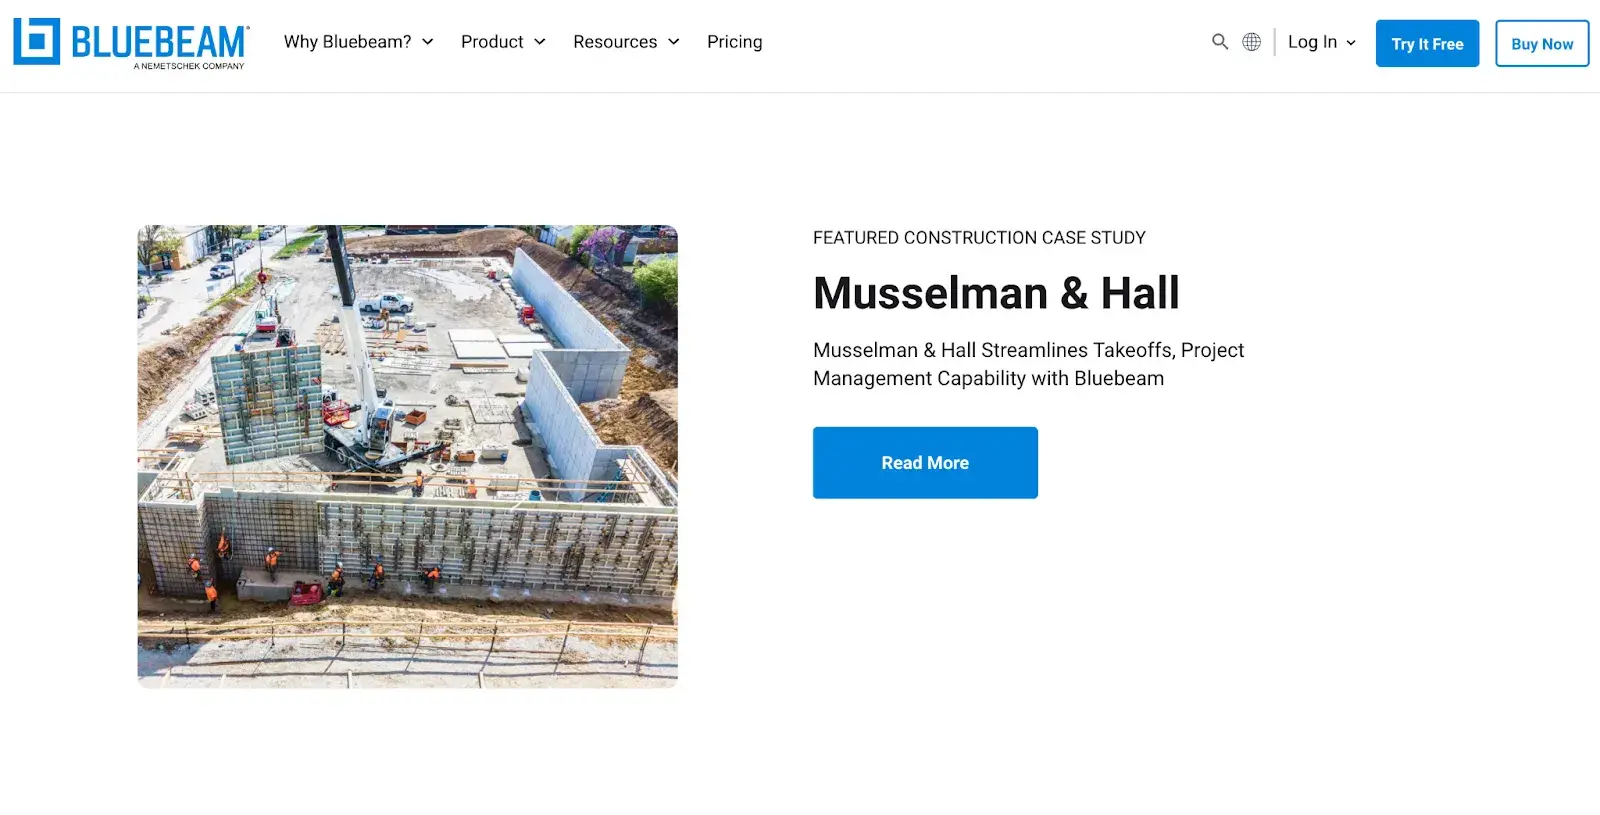Click the Bluebeam logo
Screen dimensions: 1600x815
pyautogui.click(x=131, y=43)
